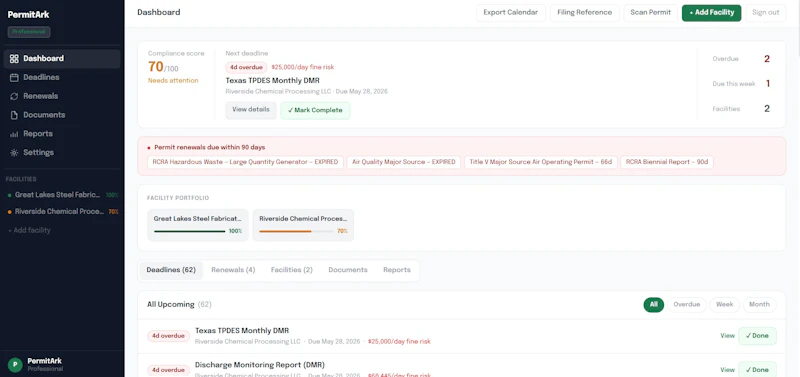Select the Month filter pill
Viewport: 800px width, 377px height.
coord(759,305)
